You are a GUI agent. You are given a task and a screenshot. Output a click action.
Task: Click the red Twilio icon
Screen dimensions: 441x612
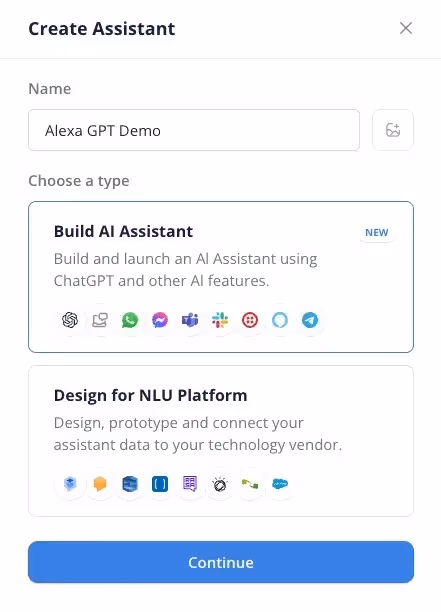(250, 320)
